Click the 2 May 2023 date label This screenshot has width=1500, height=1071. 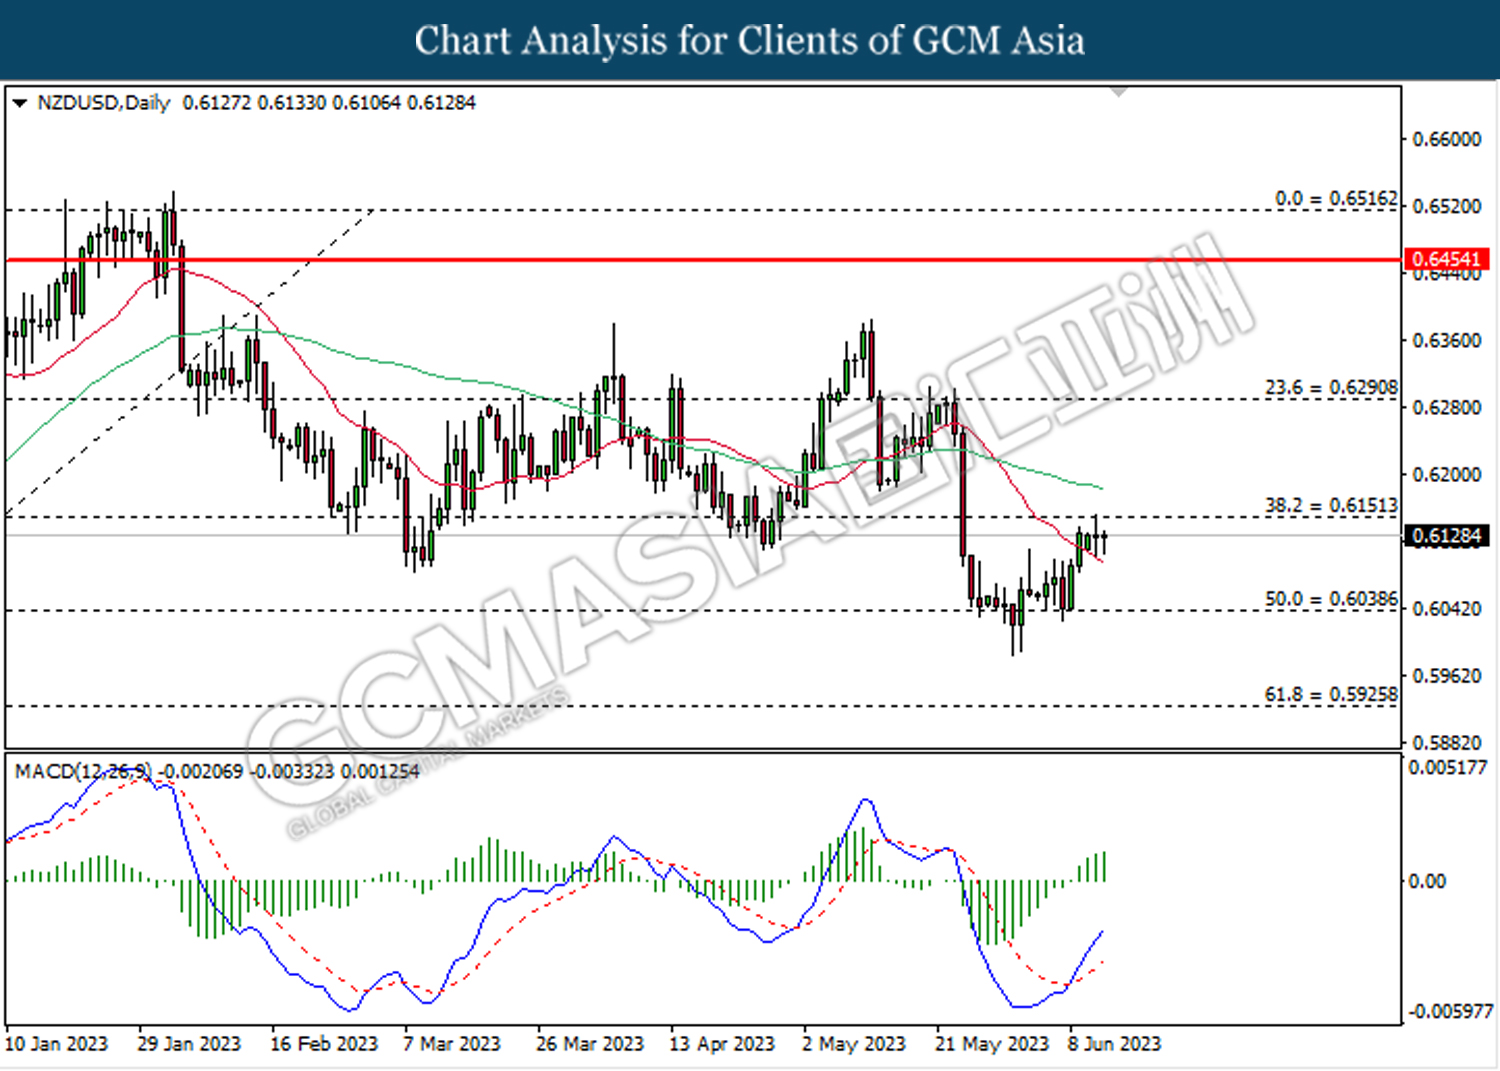tap(854, 1044)
